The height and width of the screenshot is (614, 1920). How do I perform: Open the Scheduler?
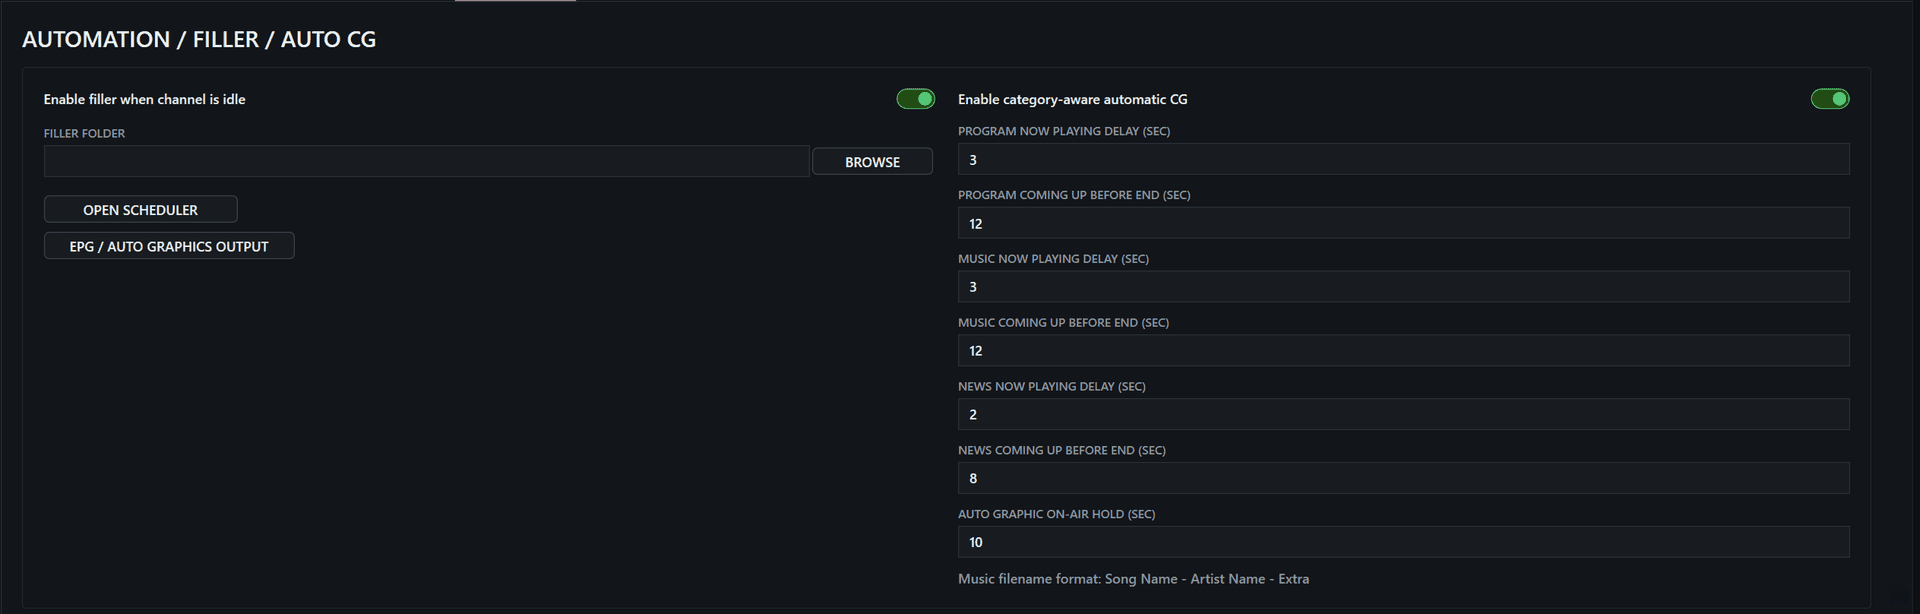tap(141, 209)
